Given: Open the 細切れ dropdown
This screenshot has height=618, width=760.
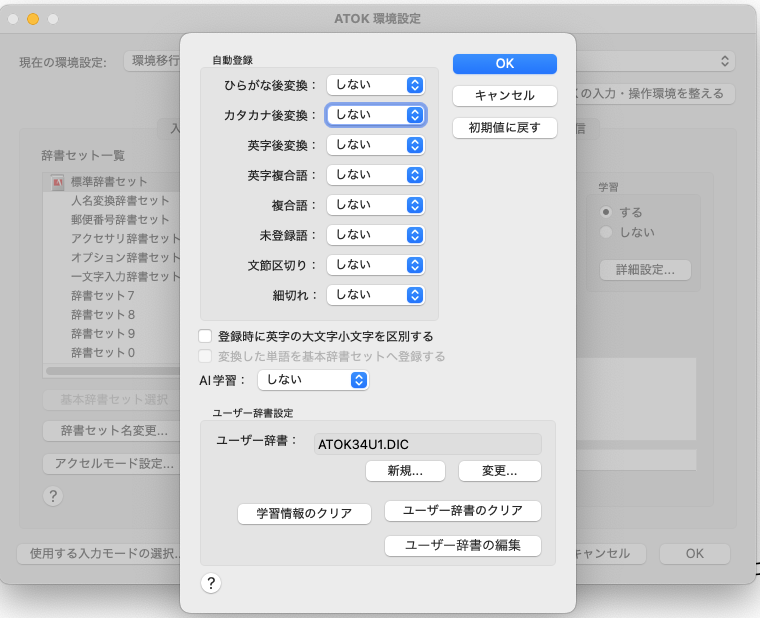Looking at the screenshot, I should click(376, 295).
